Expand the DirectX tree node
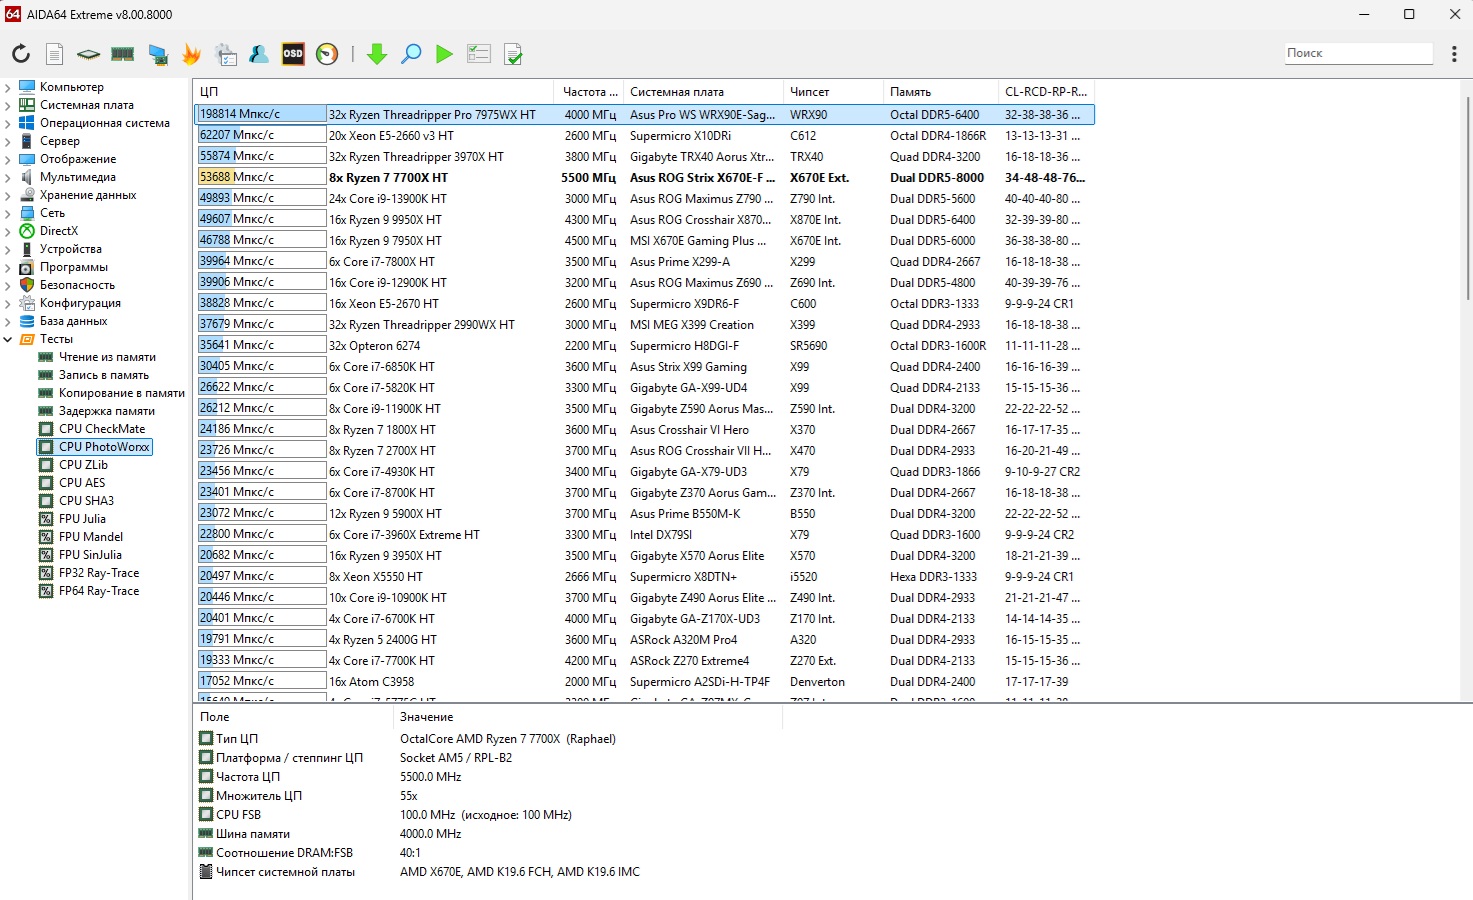Screen dimensions: 1473x900 [x=8, y=231]
